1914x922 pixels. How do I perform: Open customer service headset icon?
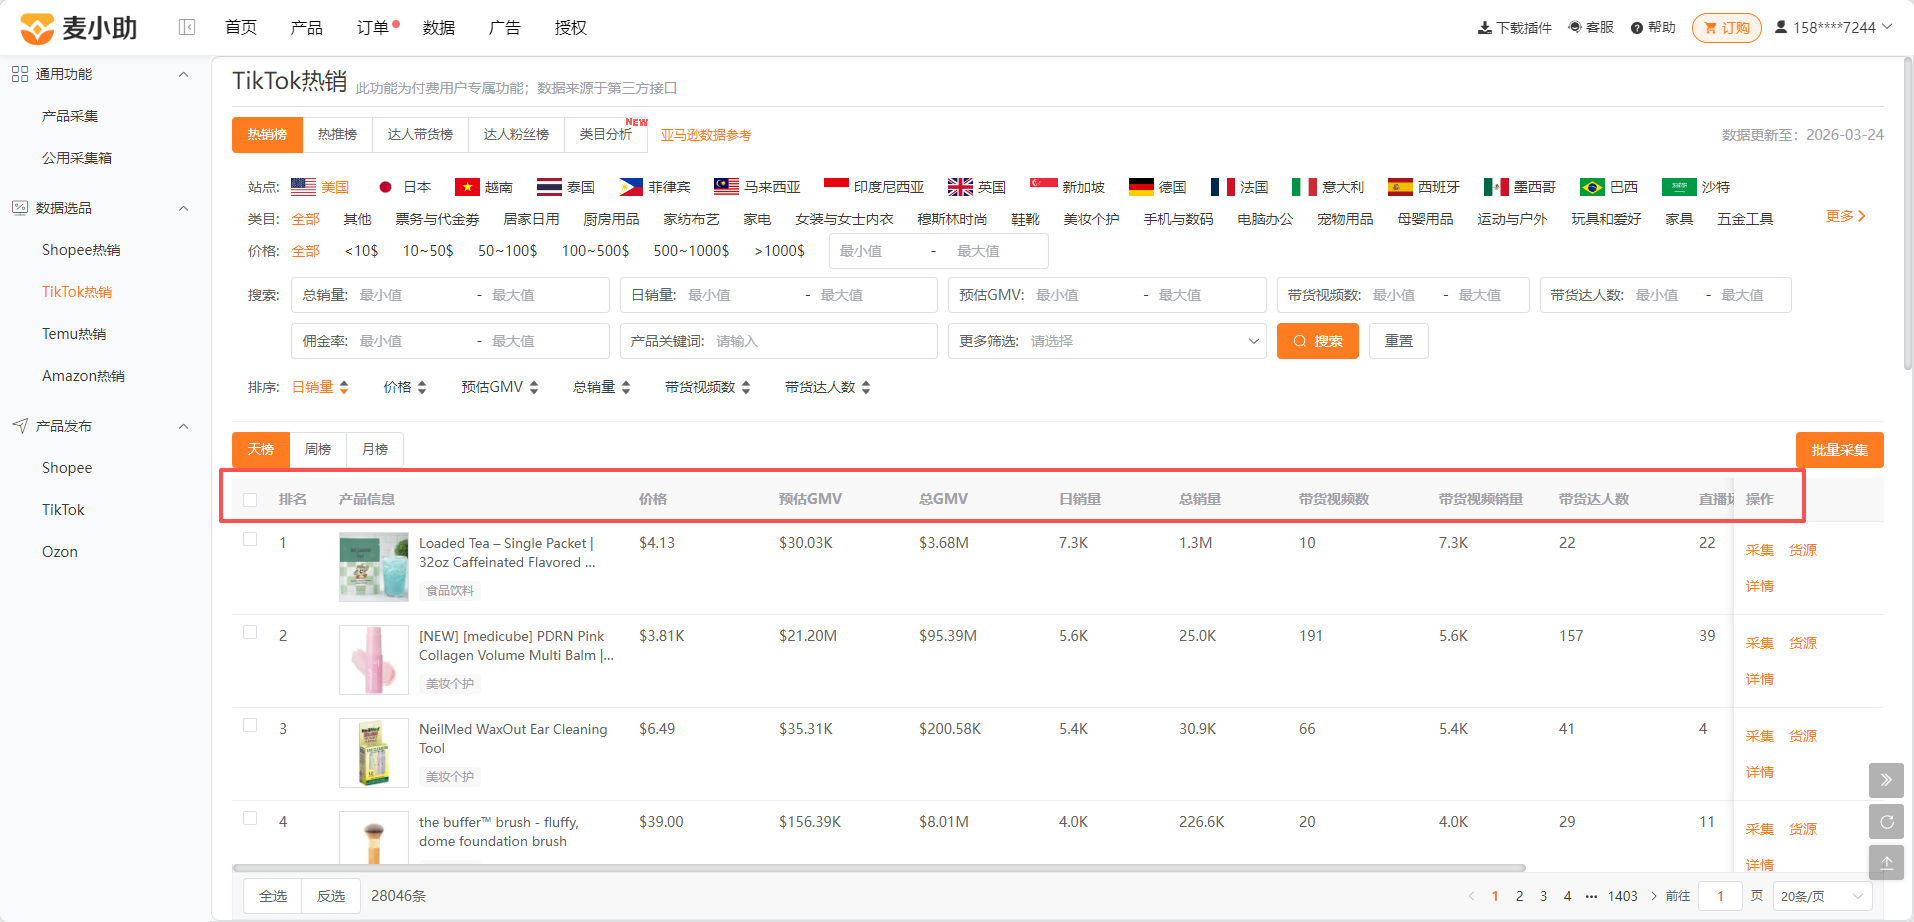pyautogui.click(x=1575, y=27)
